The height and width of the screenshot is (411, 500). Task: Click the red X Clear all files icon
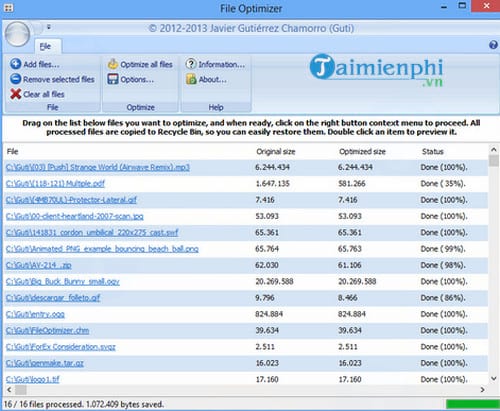(x=15, y=94)
